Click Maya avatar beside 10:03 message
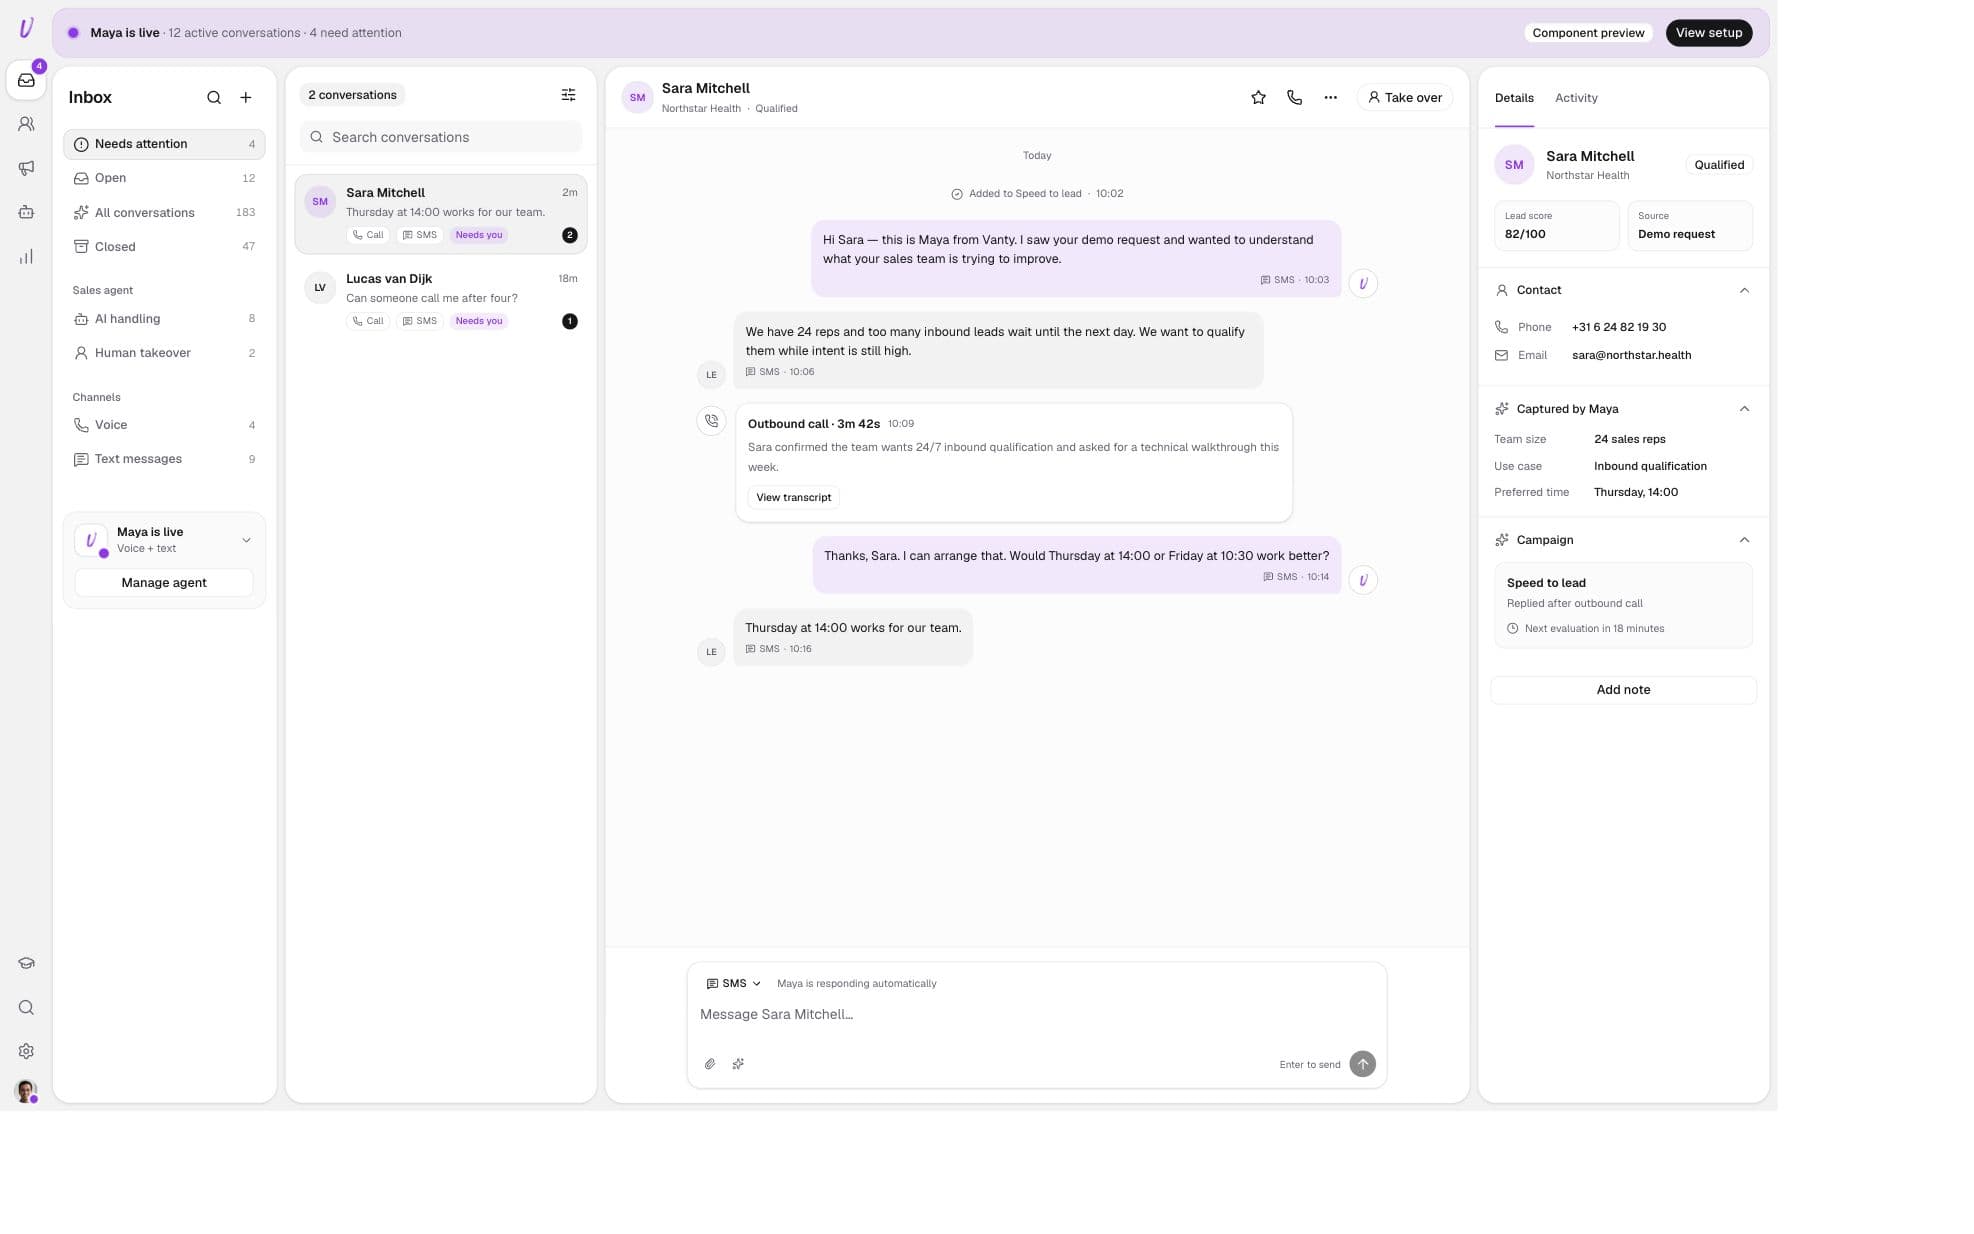This screenshot has width=1974, height=1234. (x=1363, y=283)
